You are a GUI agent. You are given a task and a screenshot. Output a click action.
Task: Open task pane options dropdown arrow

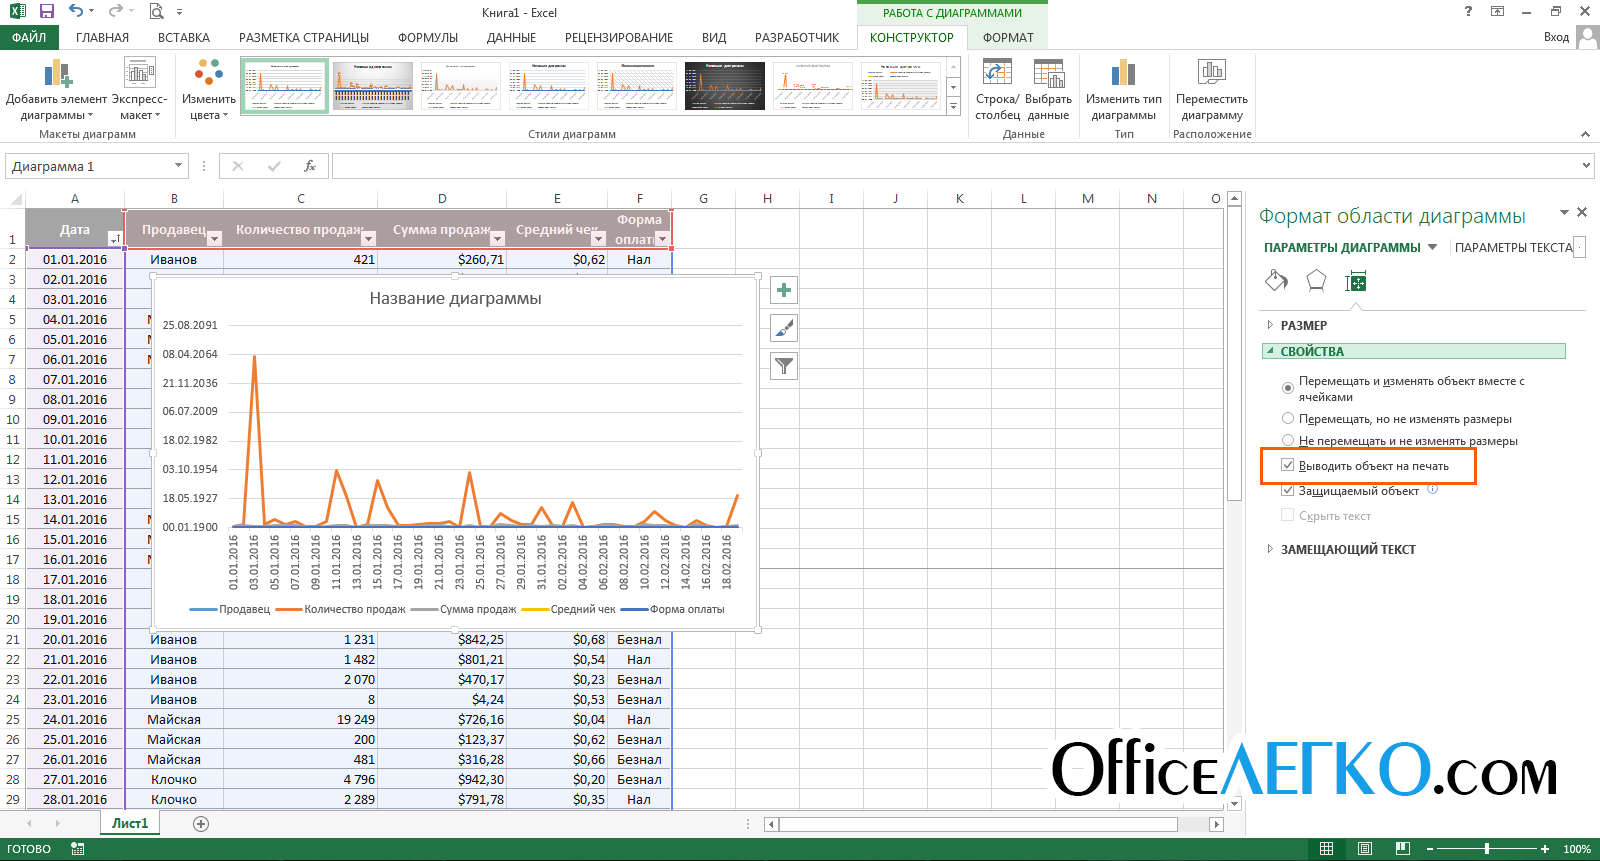pos(1564,212)
